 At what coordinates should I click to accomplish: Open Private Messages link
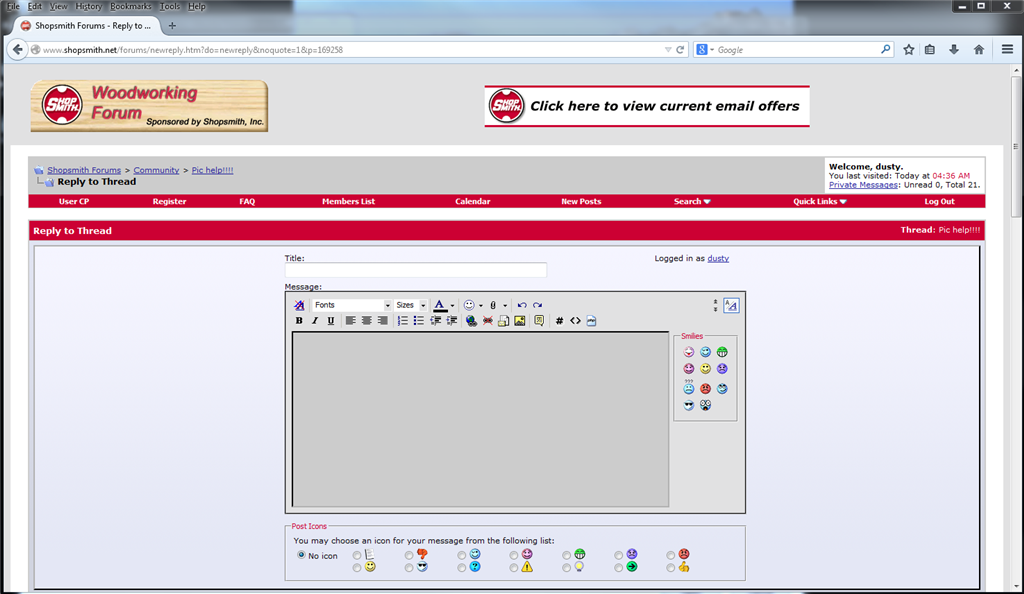click(x=863, y=185)
